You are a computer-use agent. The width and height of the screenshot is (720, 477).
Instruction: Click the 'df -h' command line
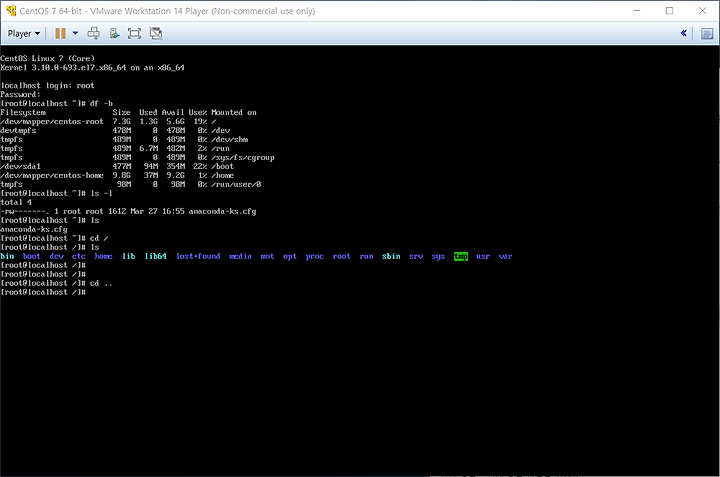pyautogui.click(x=56, y=103)
